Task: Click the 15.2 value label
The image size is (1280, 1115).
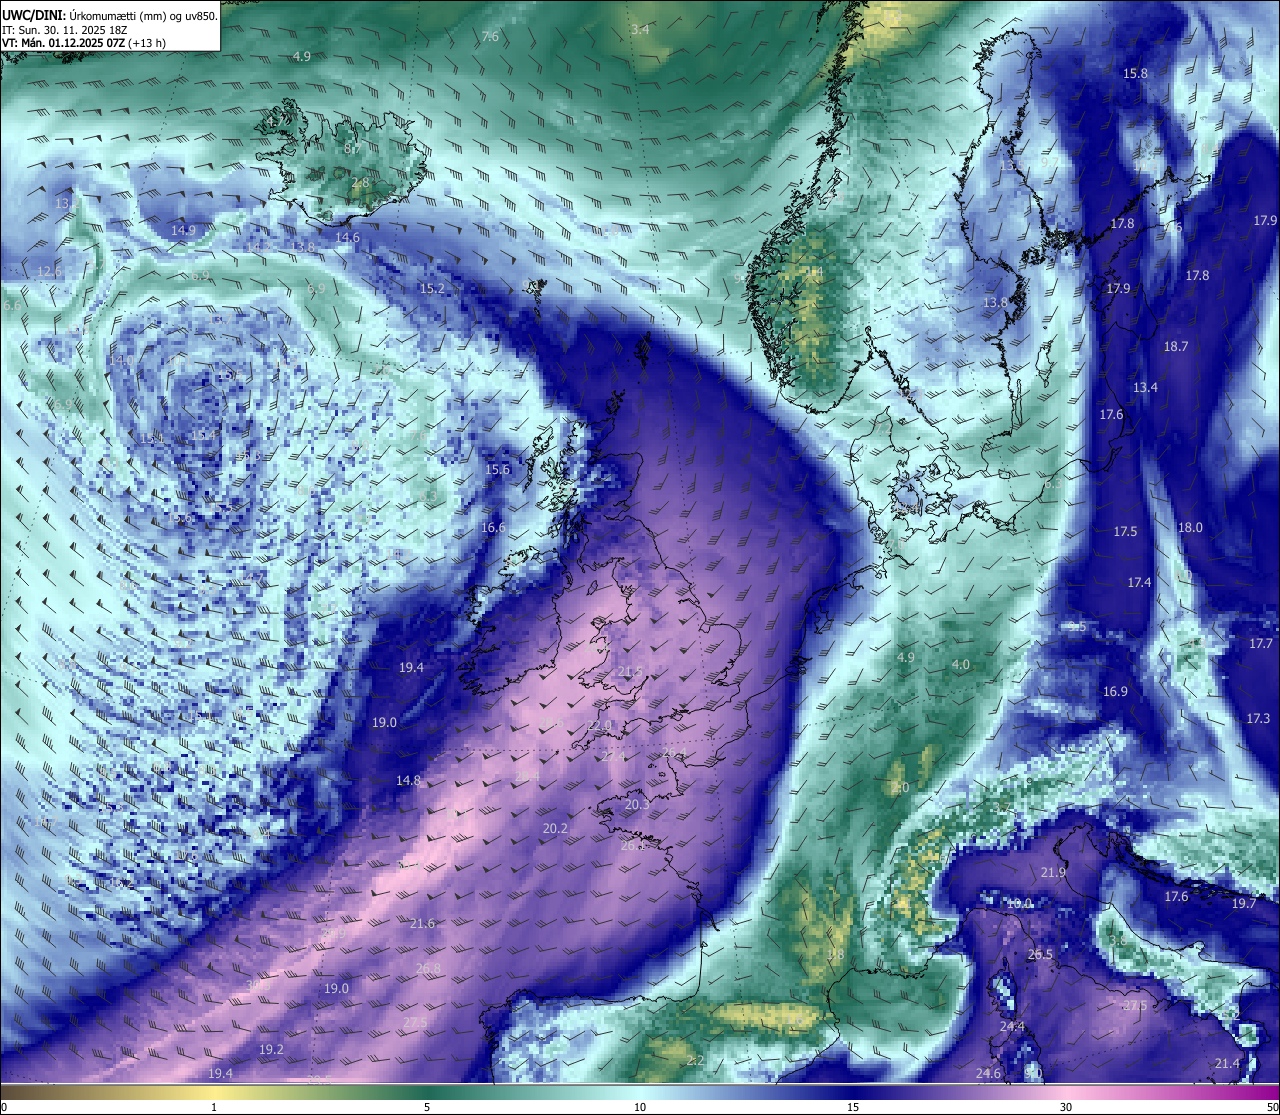Action: [431, 288]
